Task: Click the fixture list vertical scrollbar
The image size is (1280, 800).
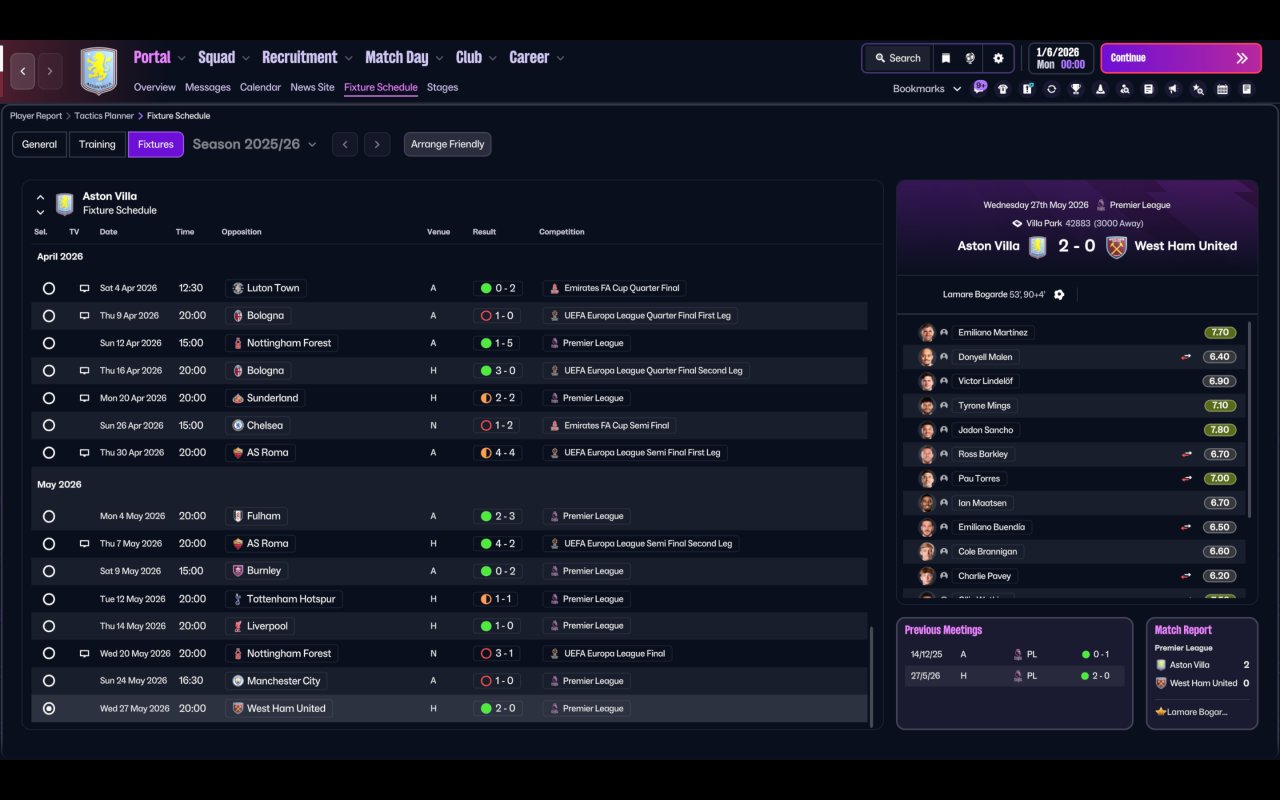Action: pyautogui.click(x=871, y=676)
